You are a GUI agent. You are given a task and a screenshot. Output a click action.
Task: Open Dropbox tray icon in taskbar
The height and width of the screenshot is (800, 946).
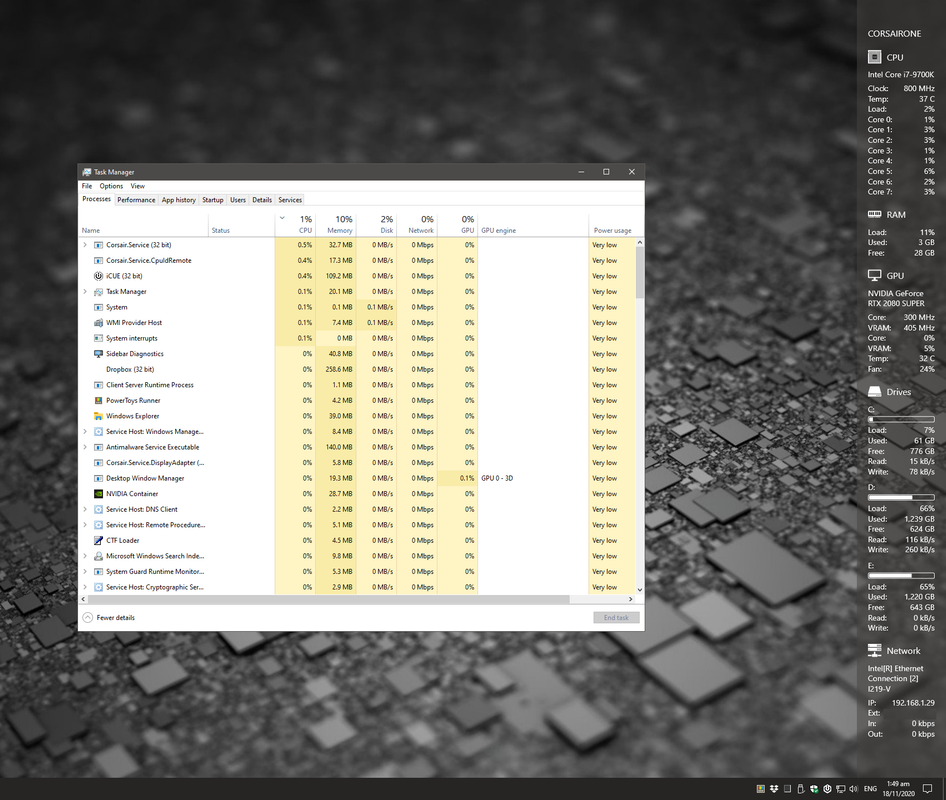click(774, 789)
